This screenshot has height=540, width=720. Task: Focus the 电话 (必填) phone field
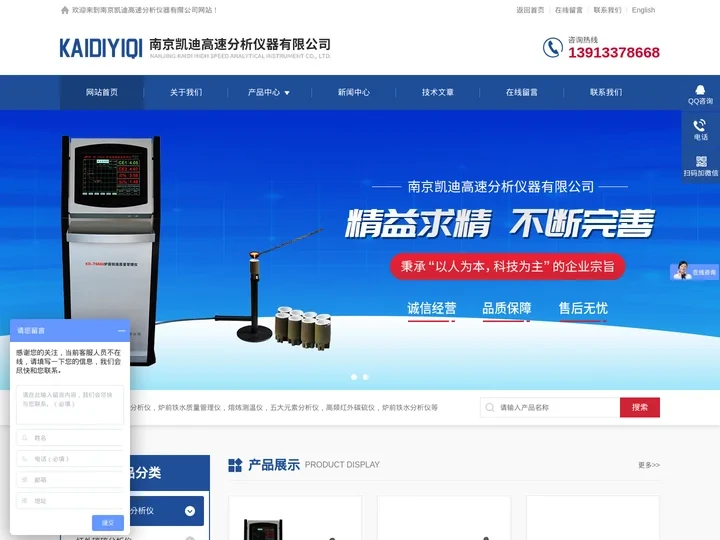tap(70, 459)
